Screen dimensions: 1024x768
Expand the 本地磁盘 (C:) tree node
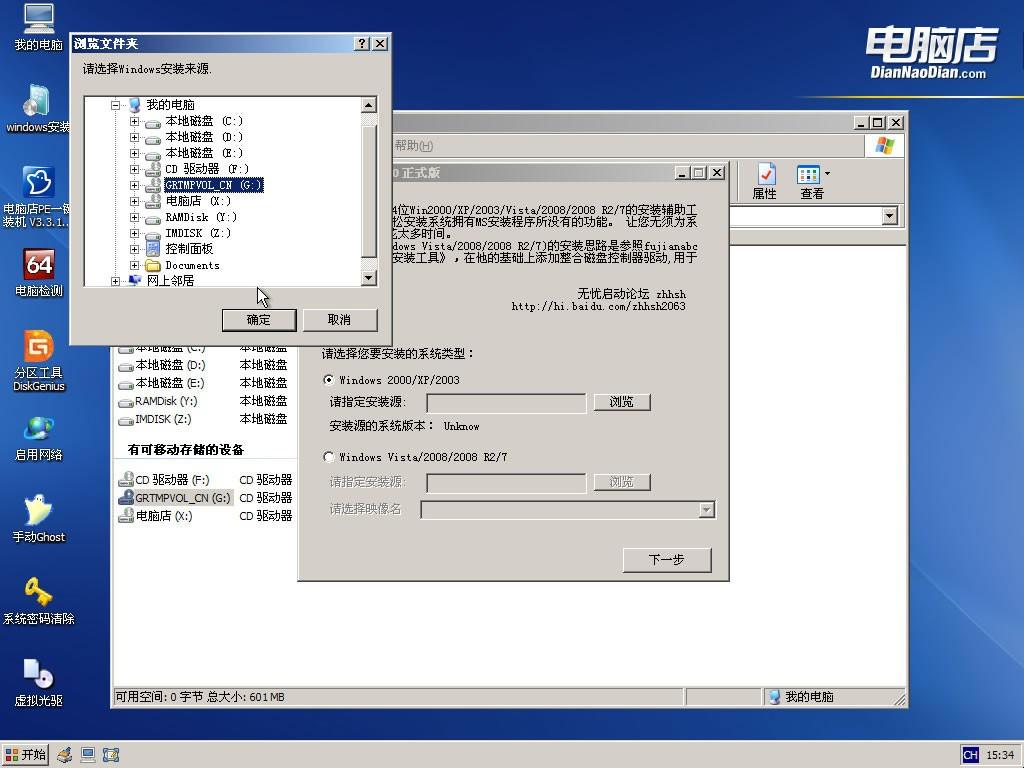[134, 121]
